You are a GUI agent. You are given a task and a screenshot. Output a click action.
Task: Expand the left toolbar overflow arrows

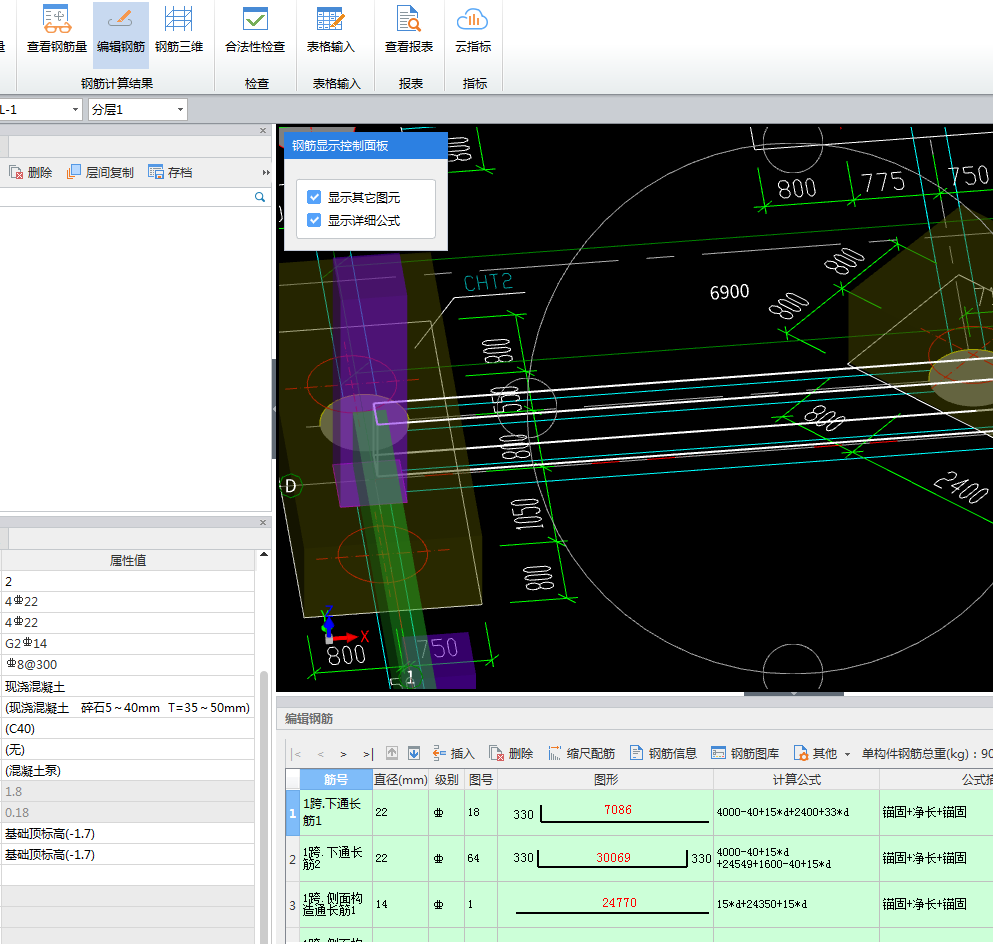coord(266,172)
